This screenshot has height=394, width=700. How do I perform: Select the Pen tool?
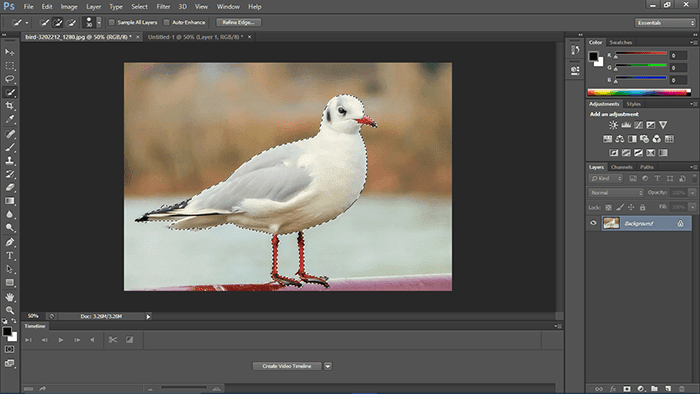(x=9, y=242)
